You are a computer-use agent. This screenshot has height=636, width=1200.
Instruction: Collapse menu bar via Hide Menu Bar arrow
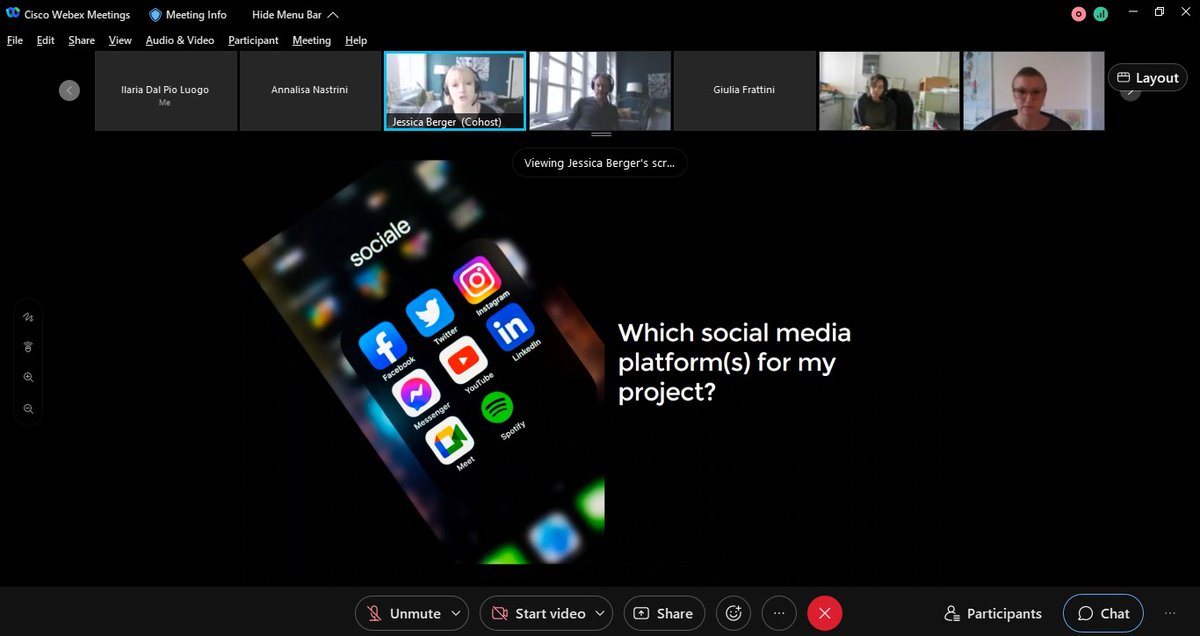pos(333,15)
